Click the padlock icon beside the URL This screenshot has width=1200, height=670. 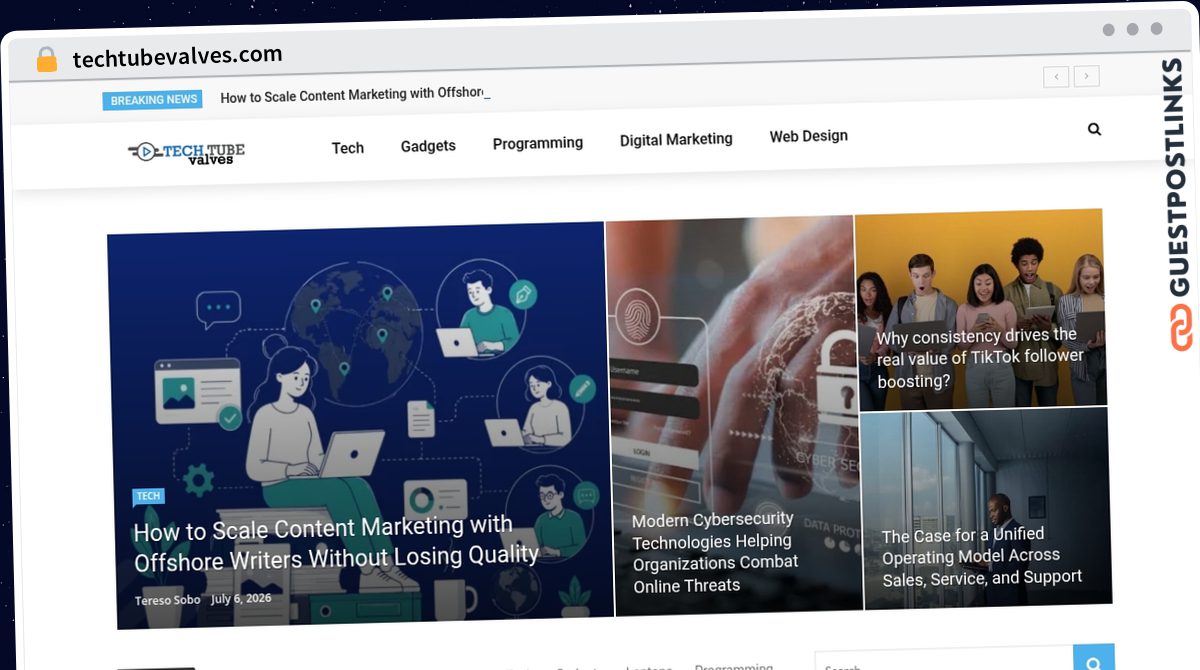click(46, 59)
